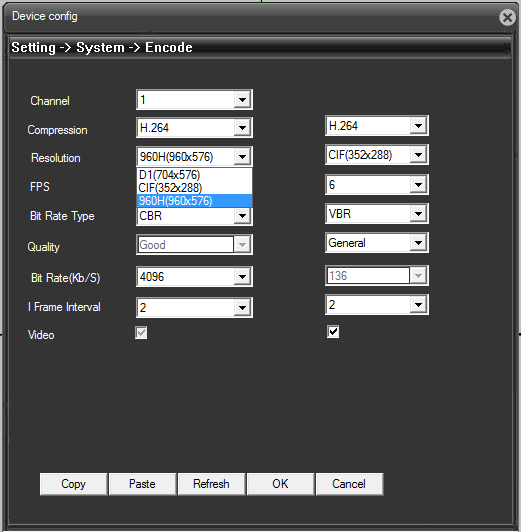Open VBR Bit Rate Type dropdown
Viewport: 521px width, 532px height.
[377, 214]
